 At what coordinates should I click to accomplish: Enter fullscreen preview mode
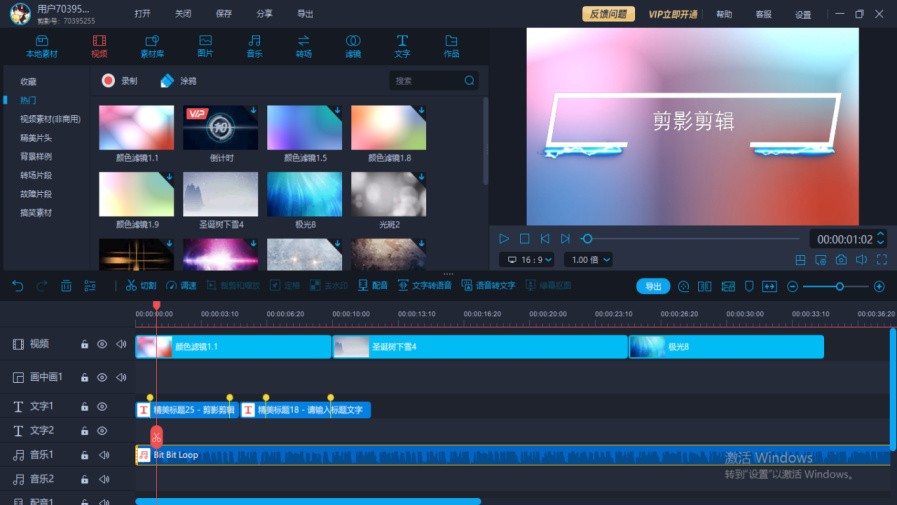pos(881,260)
